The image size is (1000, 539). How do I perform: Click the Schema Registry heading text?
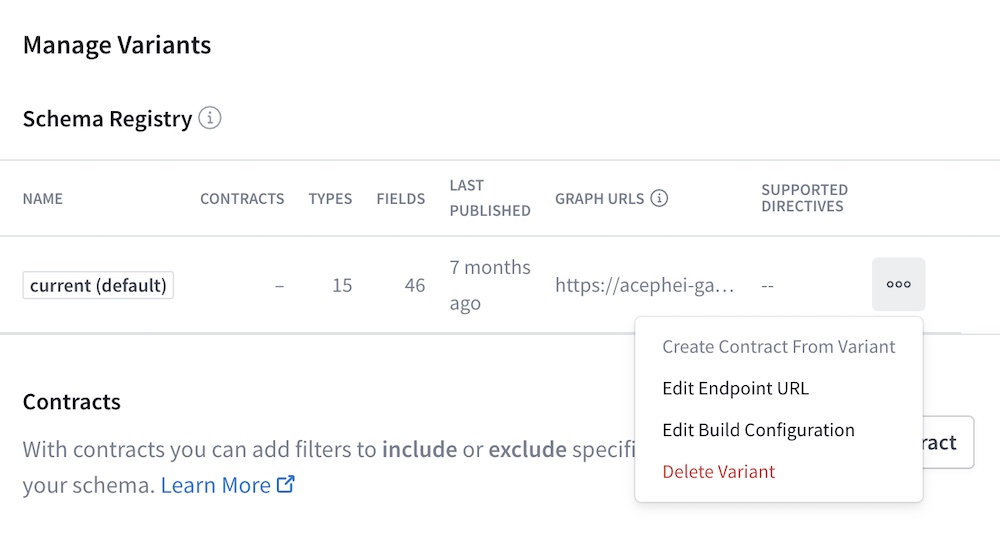[x=107, y=119]
